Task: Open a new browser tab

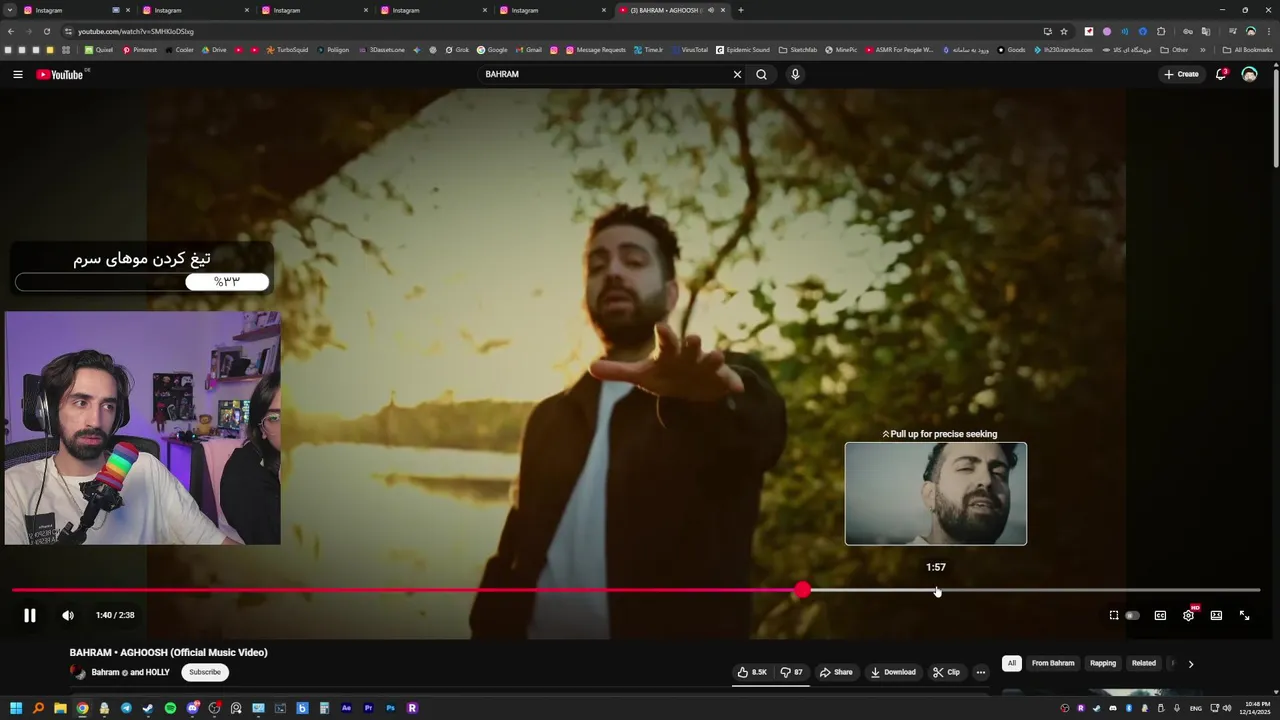Action: (741, 10)
